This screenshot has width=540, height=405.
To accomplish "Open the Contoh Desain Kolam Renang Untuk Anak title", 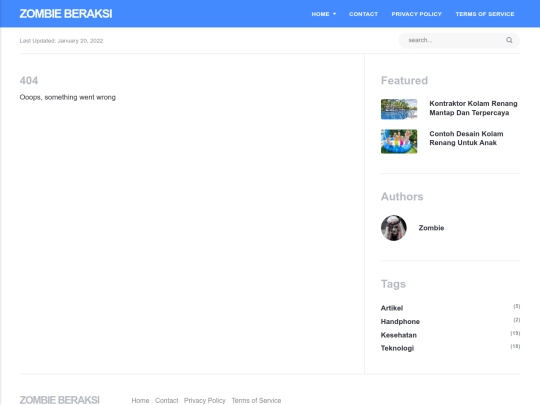I will (466, 138).
